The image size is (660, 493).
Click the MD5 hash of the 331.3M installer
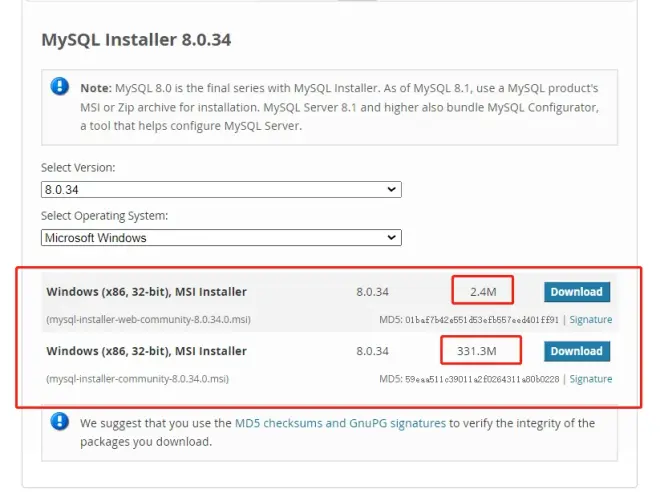point(482,379)
